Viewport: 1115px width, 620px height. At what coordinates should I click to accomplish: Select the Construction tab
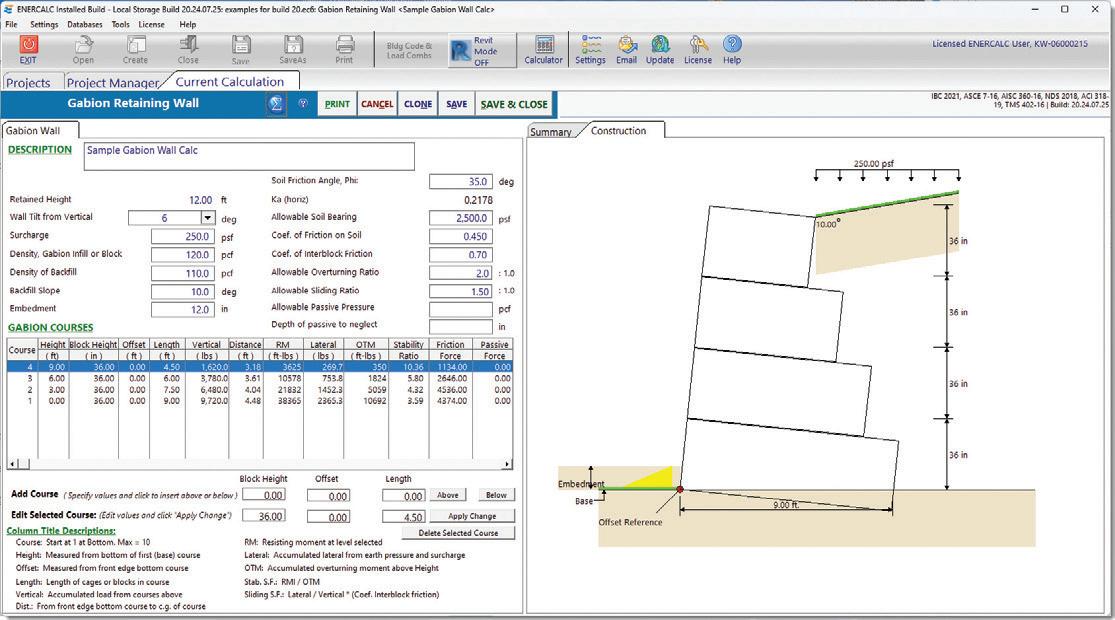click(619, 131)
